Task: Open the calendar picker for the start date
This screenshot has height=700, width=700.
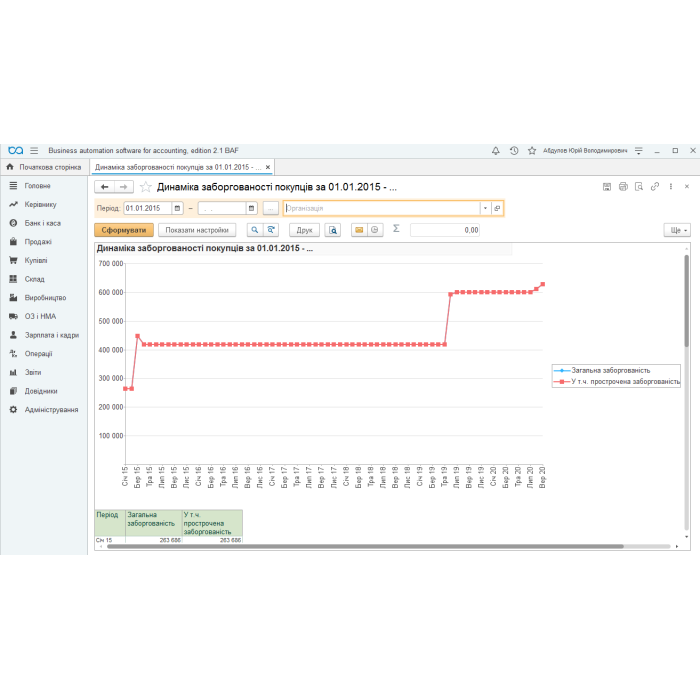Action: coord(177,208)
